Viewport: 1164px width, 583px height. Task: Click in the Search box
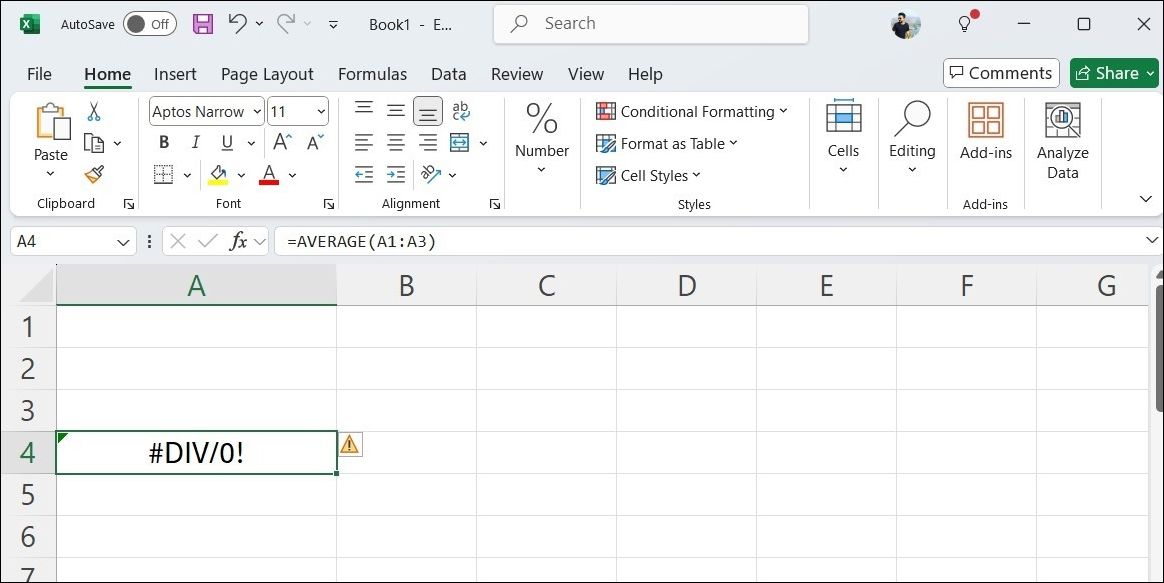coord(650,24)
